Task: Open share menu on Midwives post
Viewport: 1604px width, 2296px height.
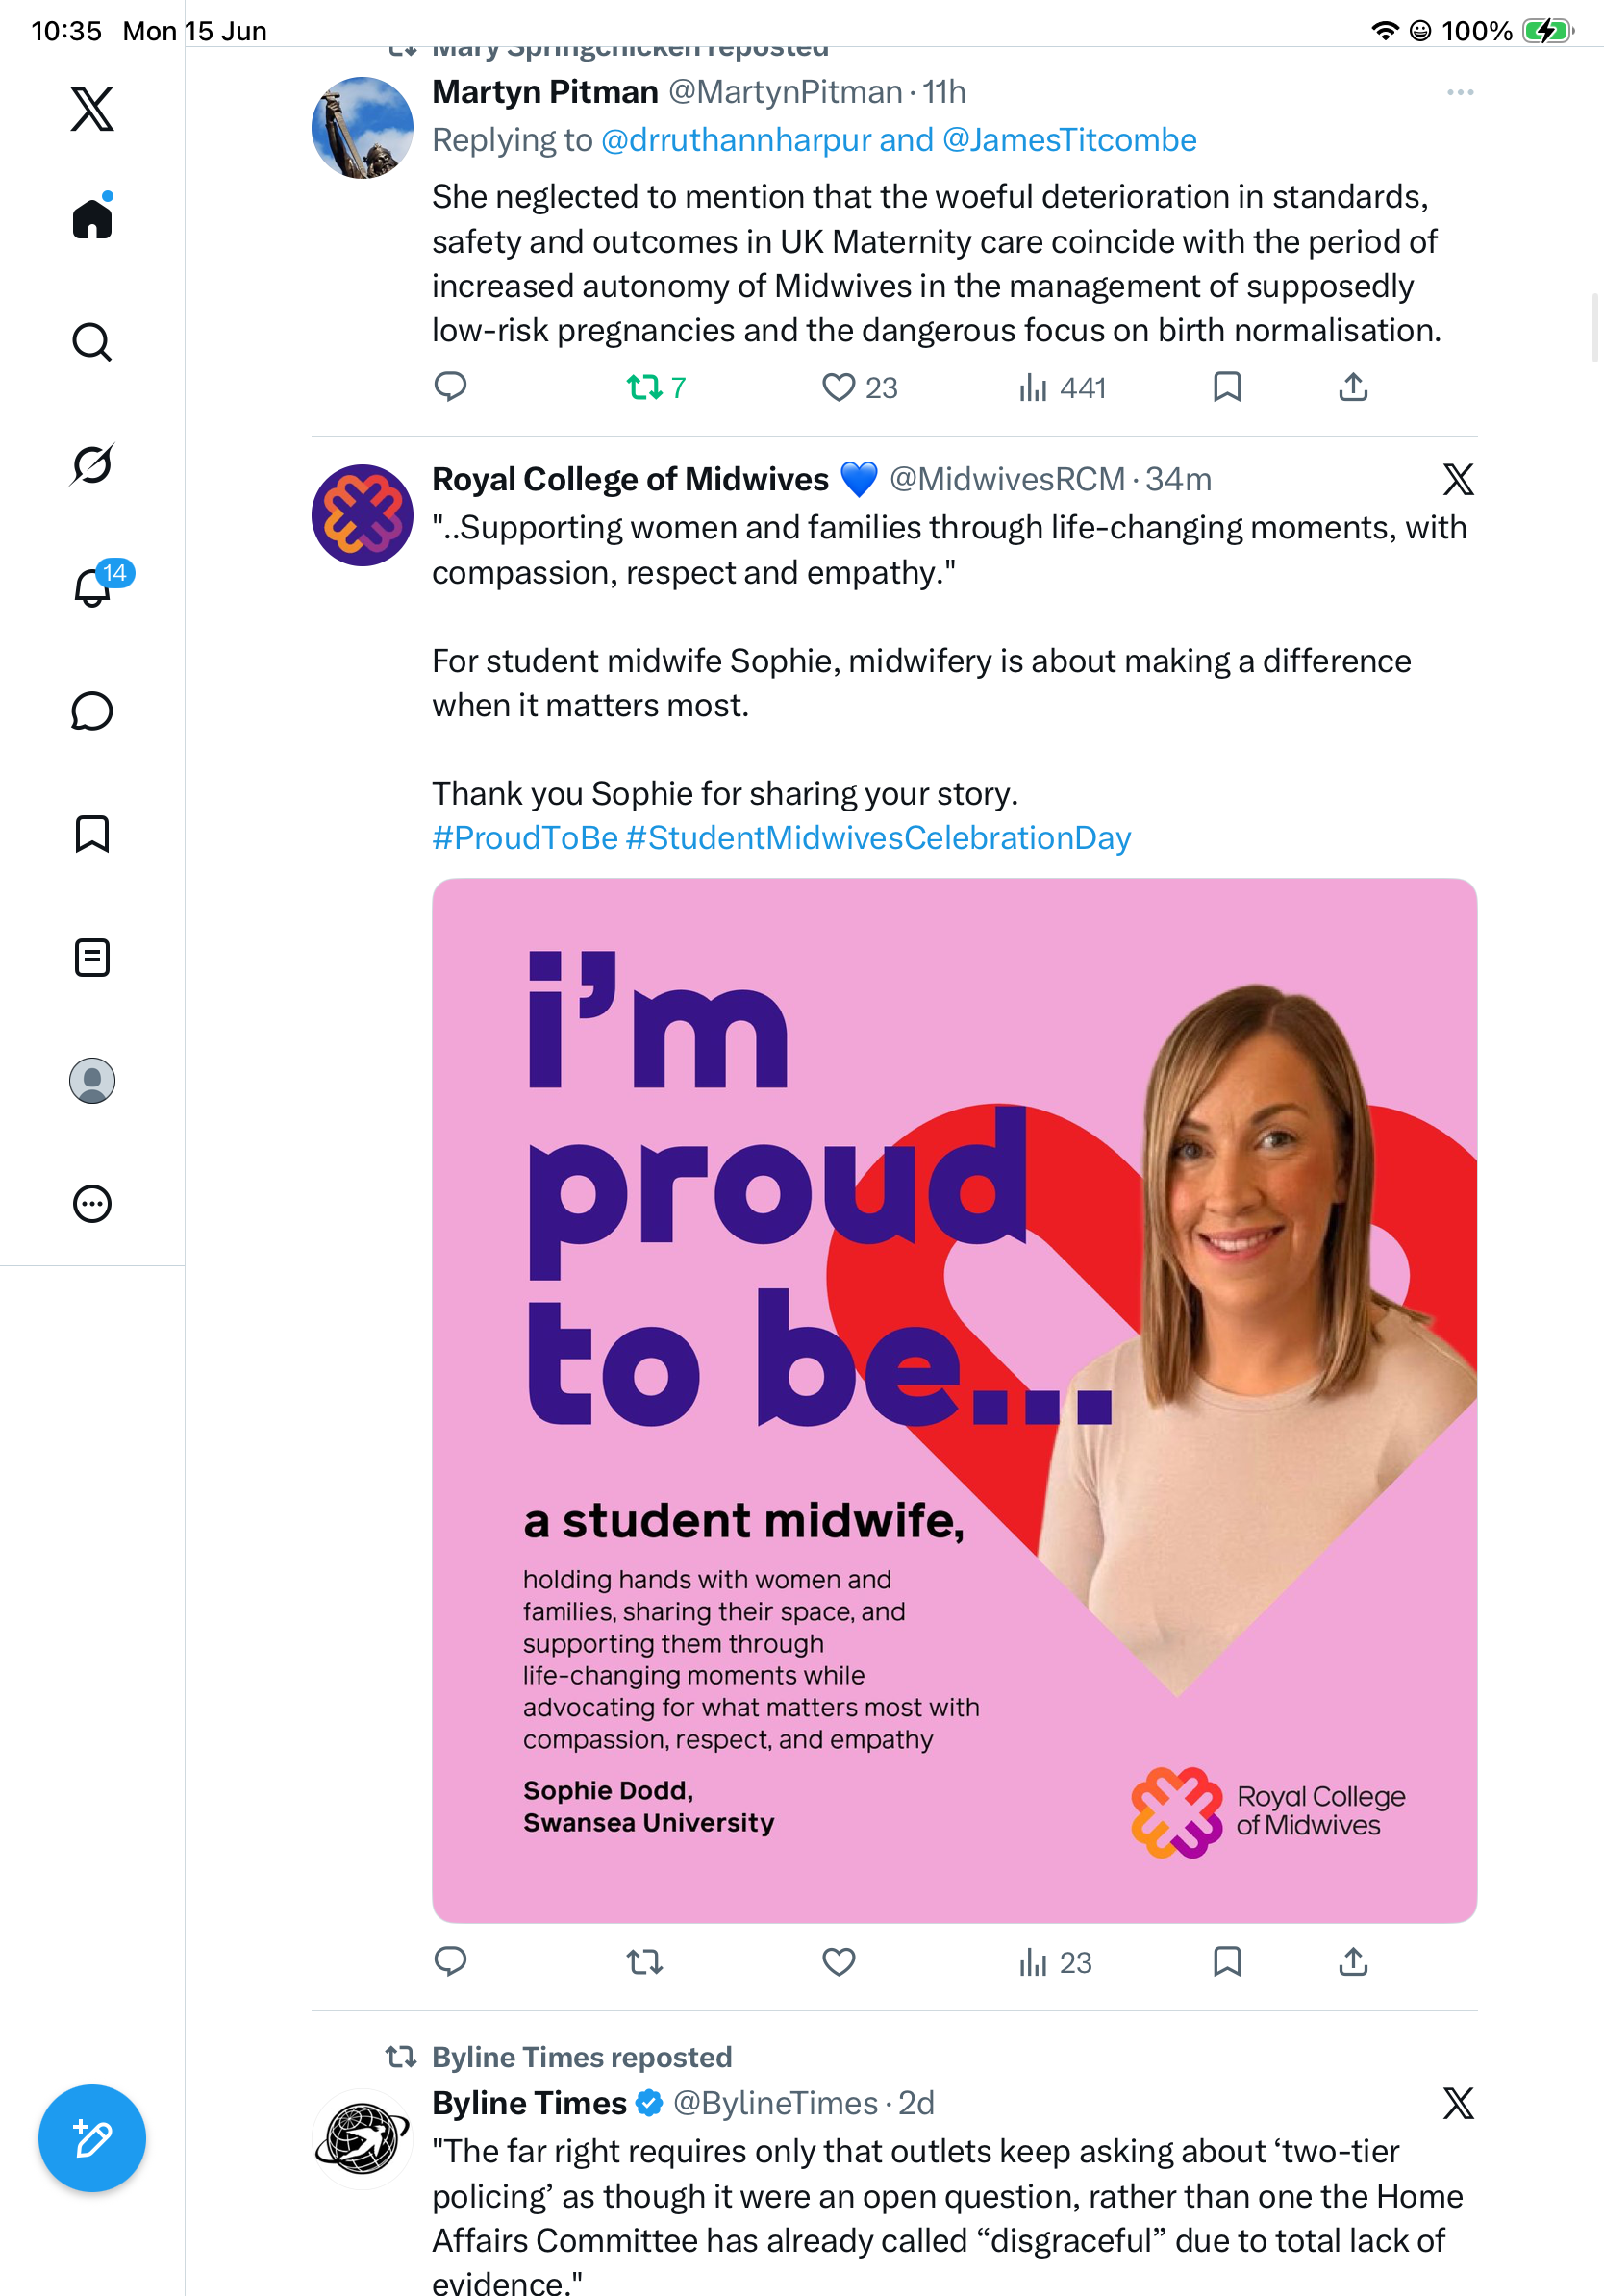Action: [x=1353, y=1962]
